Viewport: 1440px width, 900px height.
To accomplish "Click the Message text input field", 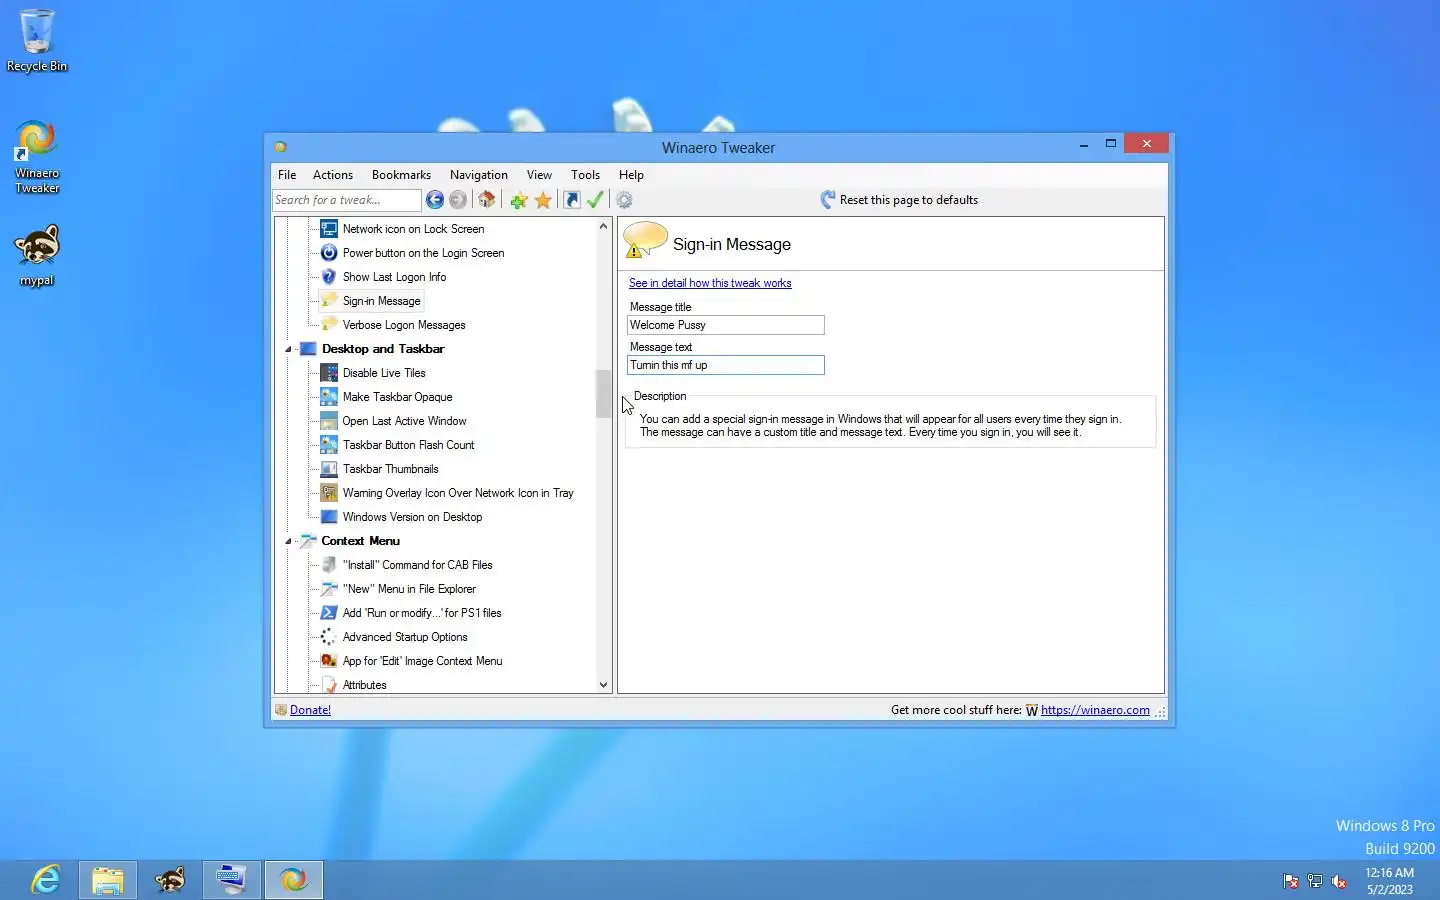I will coord(726,365).
